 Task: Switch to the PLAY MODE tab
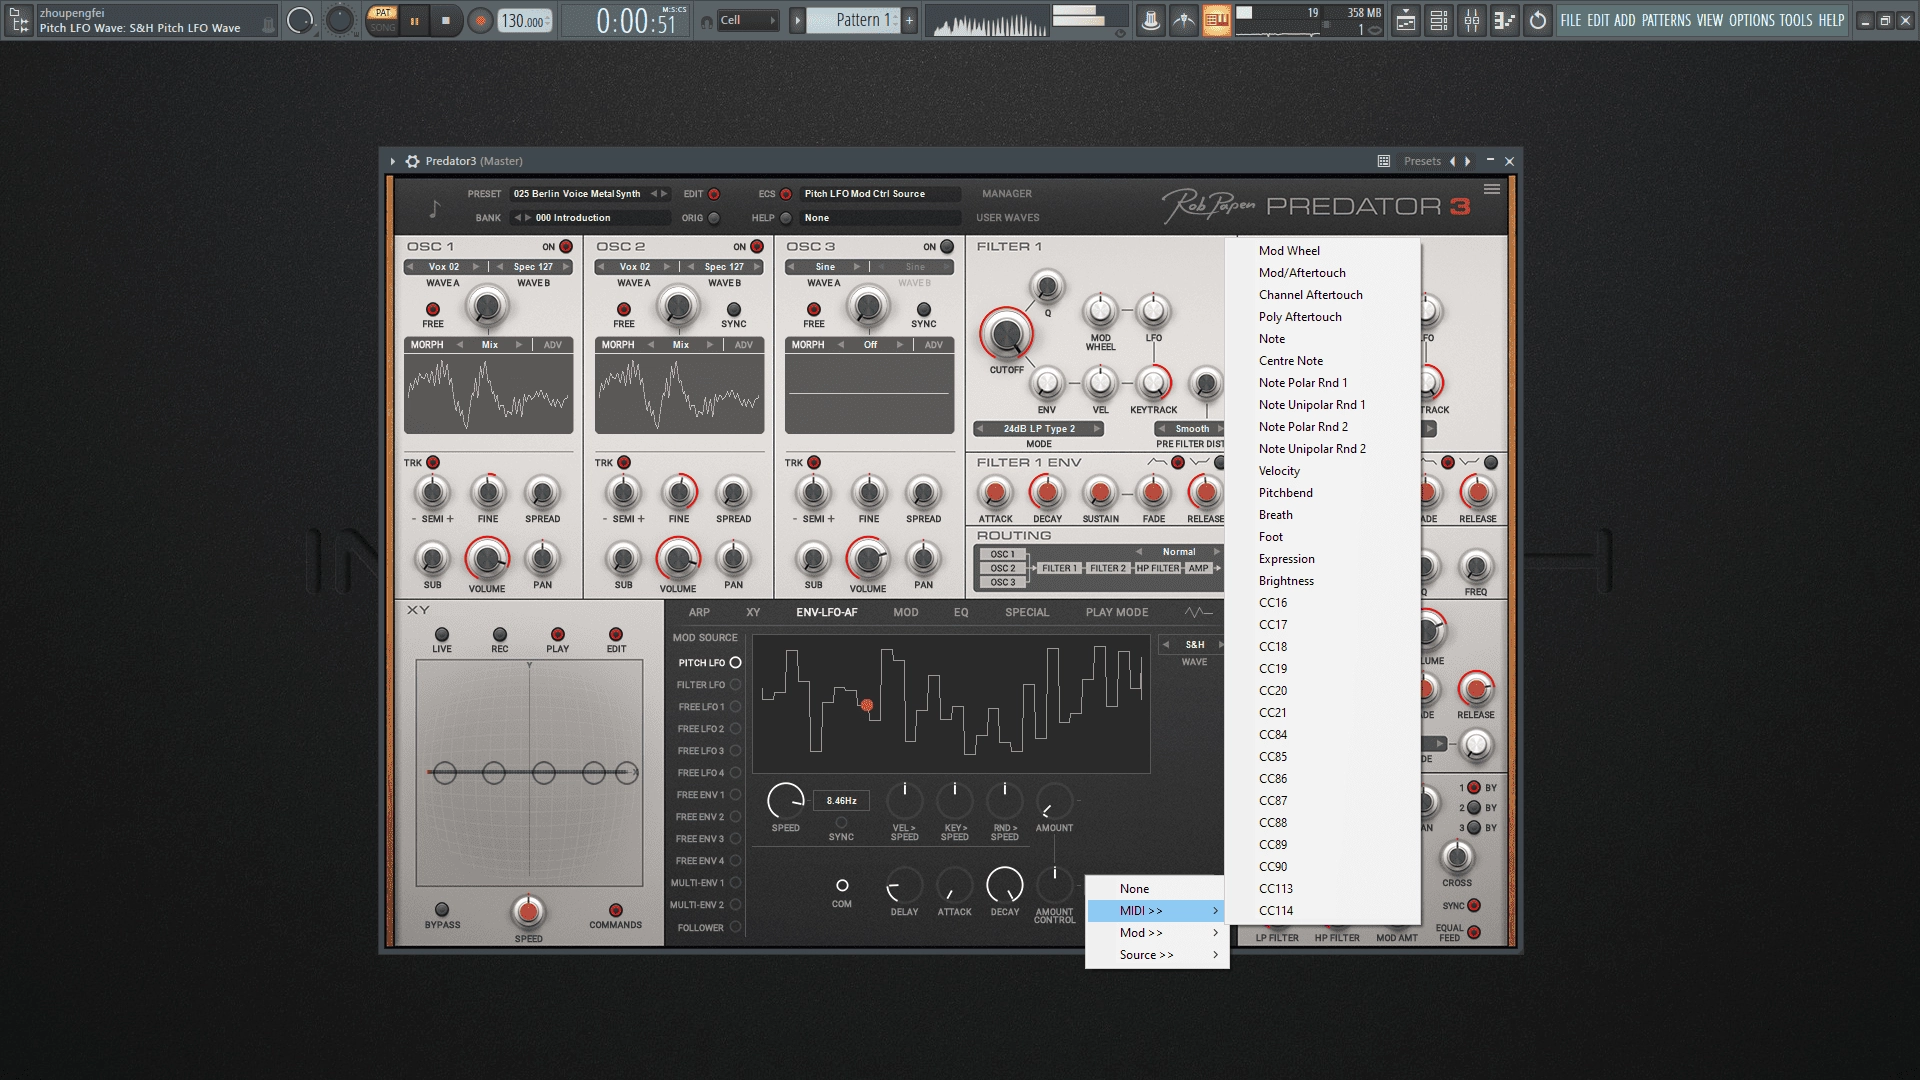(1117, 613)
